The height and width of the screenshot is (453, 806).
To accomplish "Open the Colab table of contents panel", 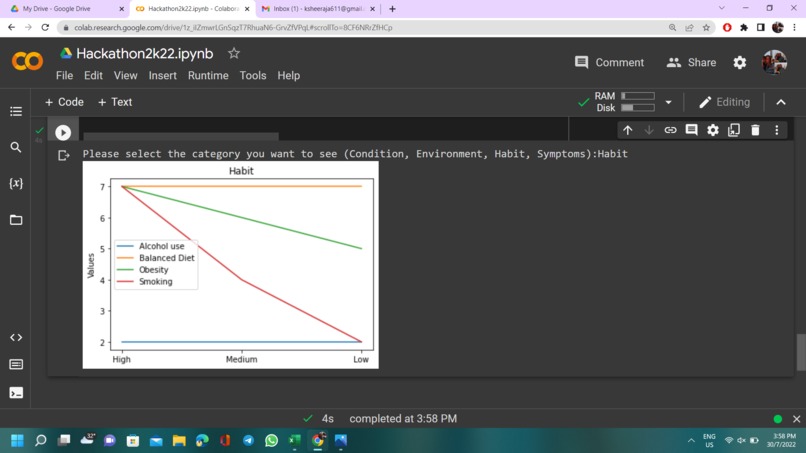I will point(16,111).
